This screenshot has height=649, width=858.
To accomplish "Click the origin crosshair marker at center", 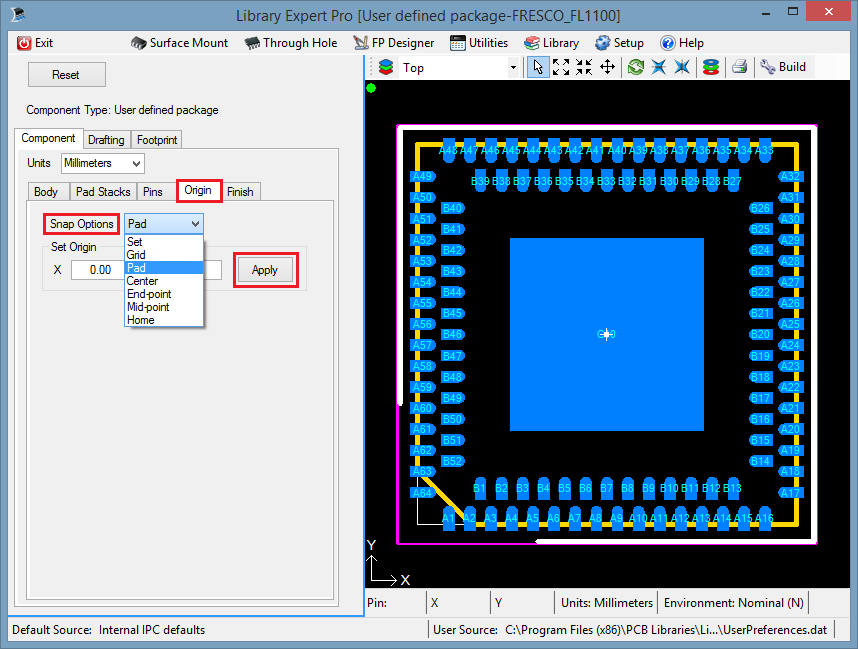I will coord(606,334).
